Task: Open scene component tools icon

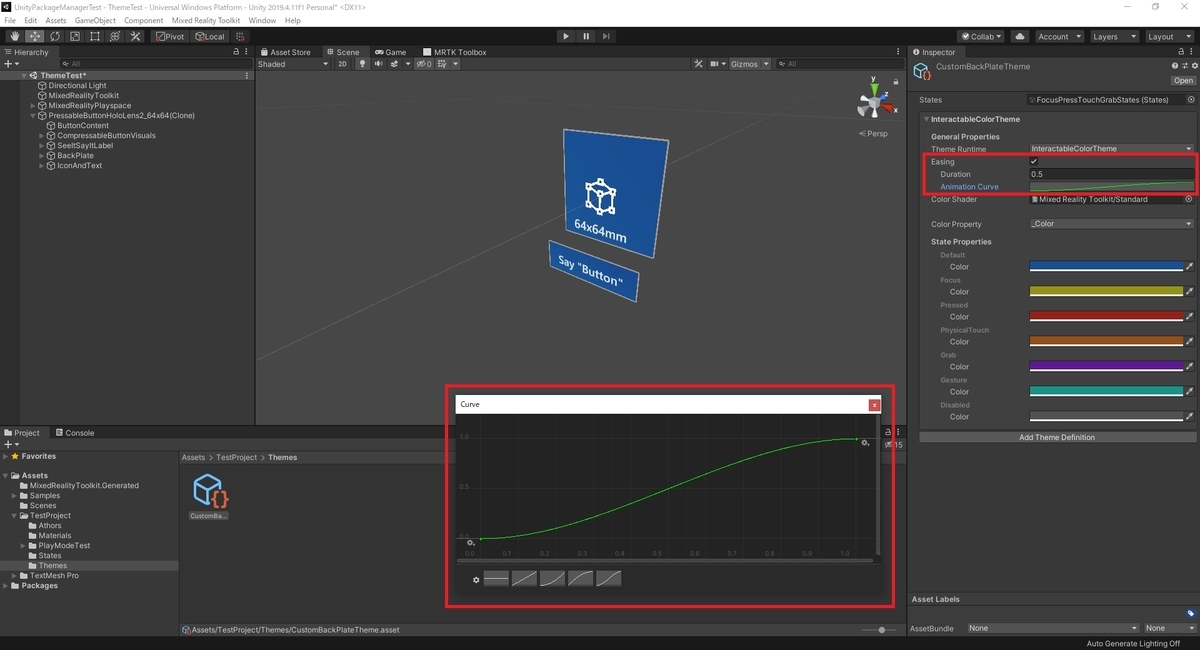Action: click(x=699, y=64)
